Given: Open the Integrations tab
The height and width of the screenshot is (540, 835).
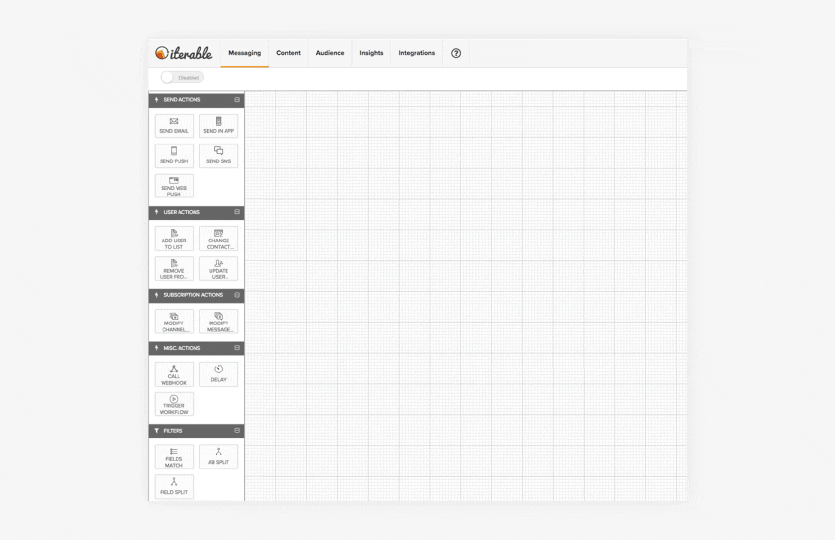Looking at the screenshot, I should pyautogui.click(x=416, y=53).
